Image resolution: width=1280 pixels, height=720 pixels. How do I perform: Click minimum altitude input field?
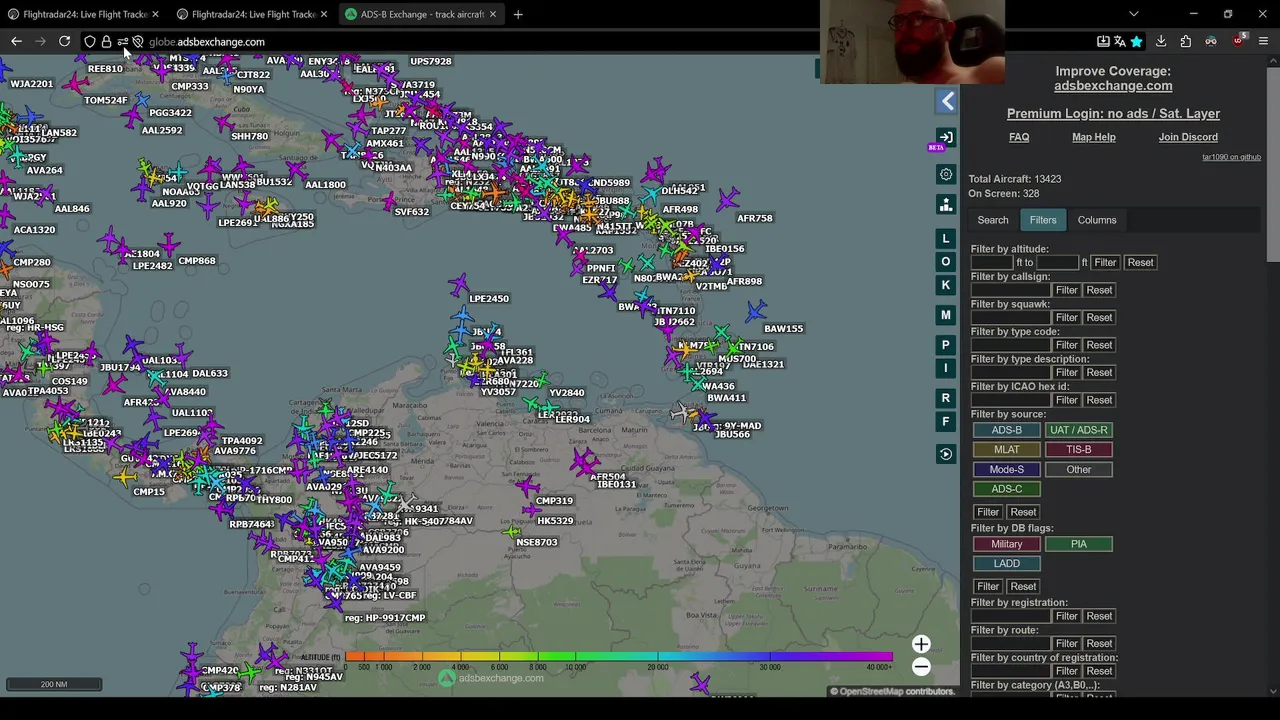(x=992, y=262)
